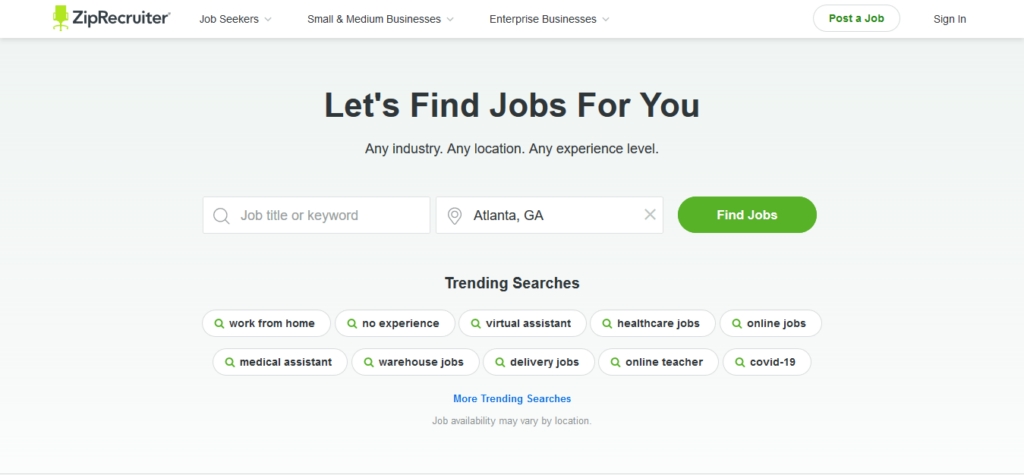
Task: Click search icon on 'work from home' chip
Action: pos(219,323)
